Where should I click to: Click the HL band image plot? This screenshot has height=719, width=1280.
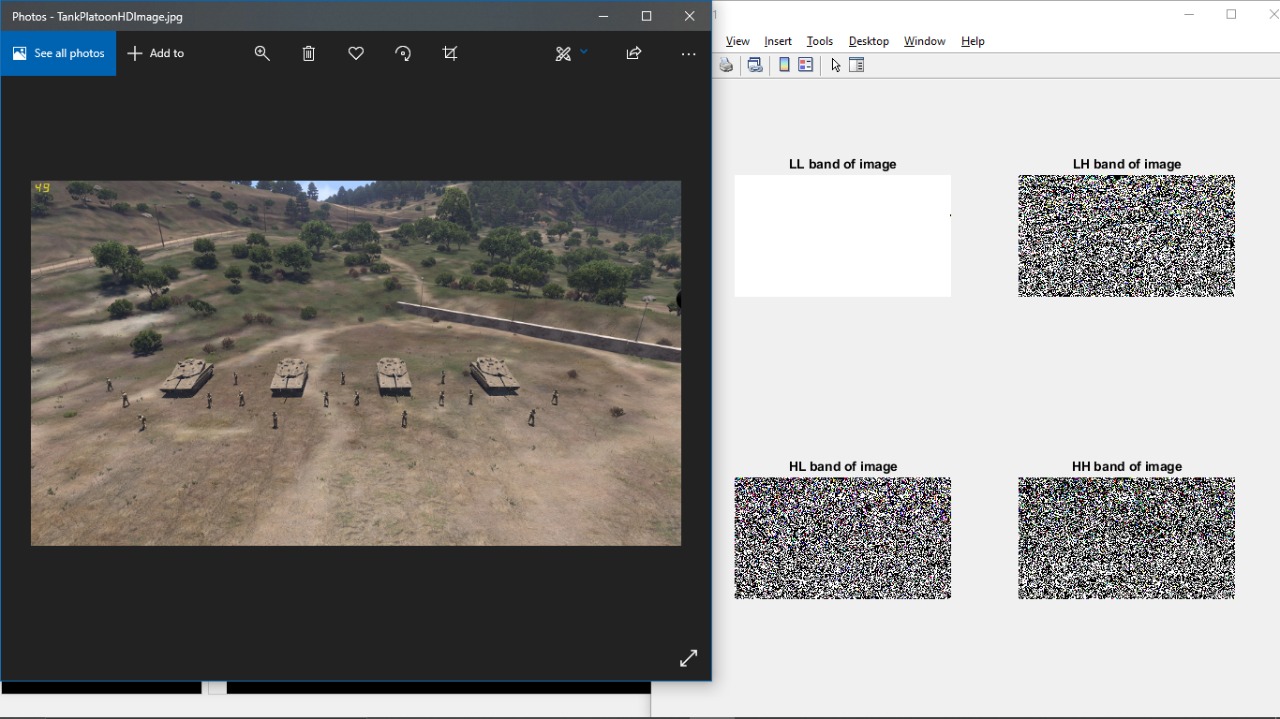pyautogui.click(x=843, y=538)
